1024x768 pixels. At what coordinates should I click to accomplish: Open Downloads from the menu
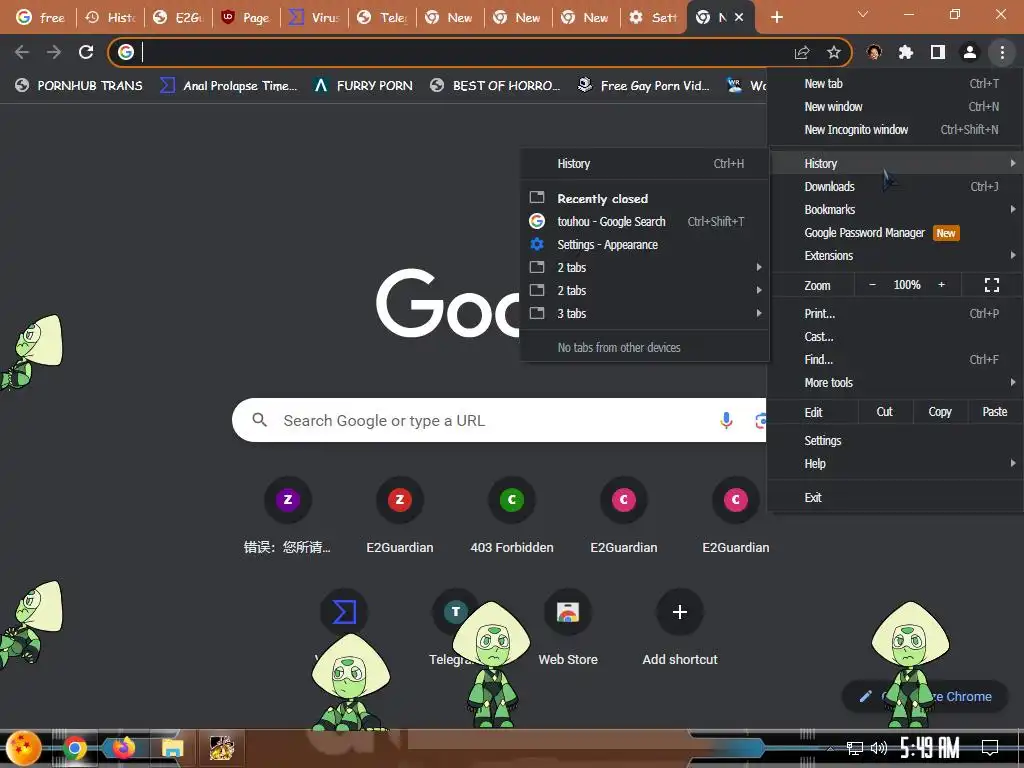[x=895, y=187]
